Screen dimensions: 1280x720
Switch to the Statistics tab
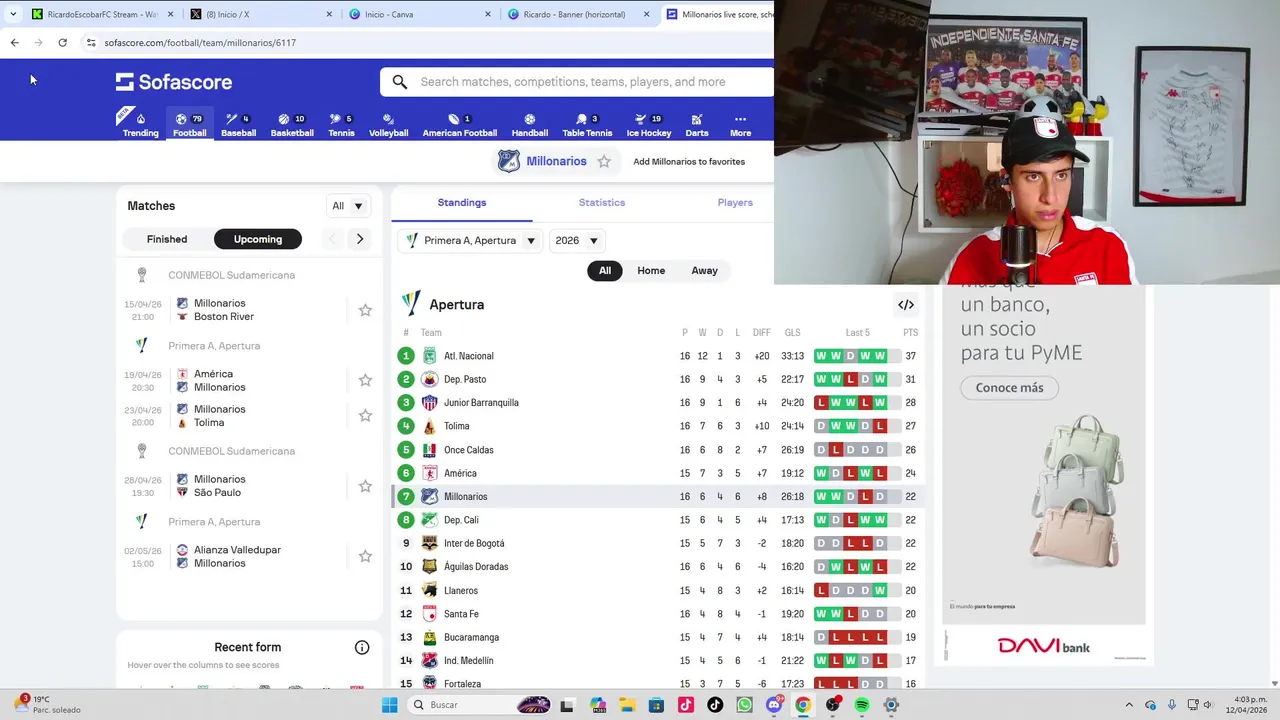[602, 202]
